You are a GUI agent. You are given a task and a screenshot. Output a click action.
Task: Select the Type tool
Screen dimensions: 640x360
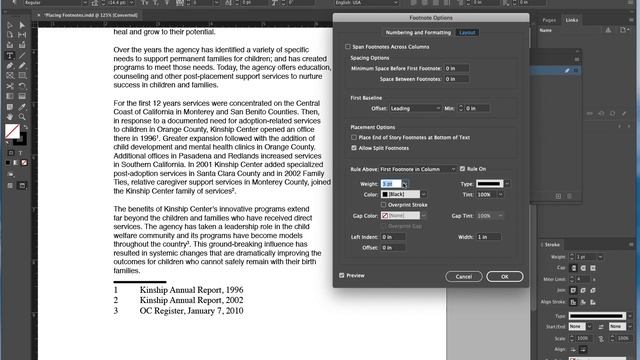10,56
